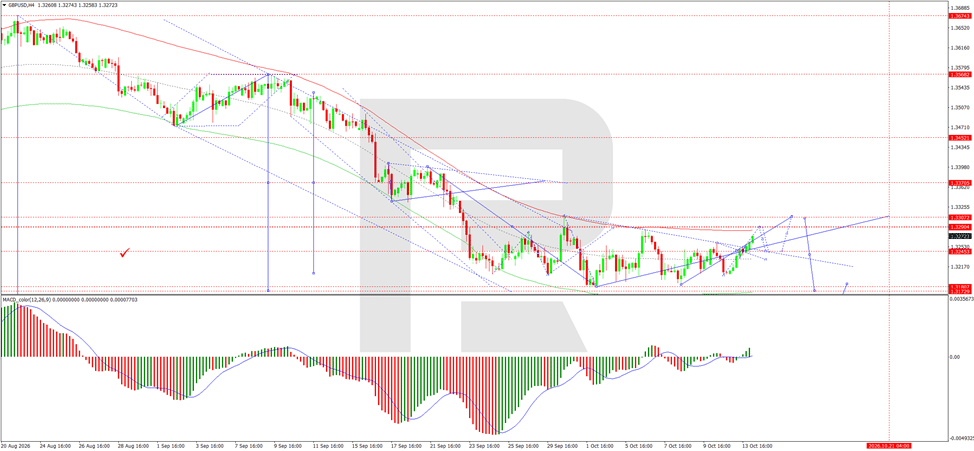974x451 pixels.
Task: Click the red price level label 1.32453
Action: coord(960,252)
